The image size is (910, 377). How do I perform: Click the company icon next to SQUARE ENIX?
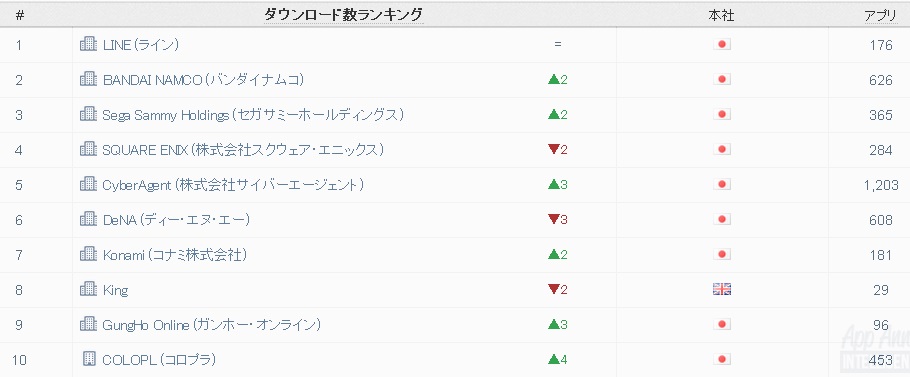click(x=88, y=149)
